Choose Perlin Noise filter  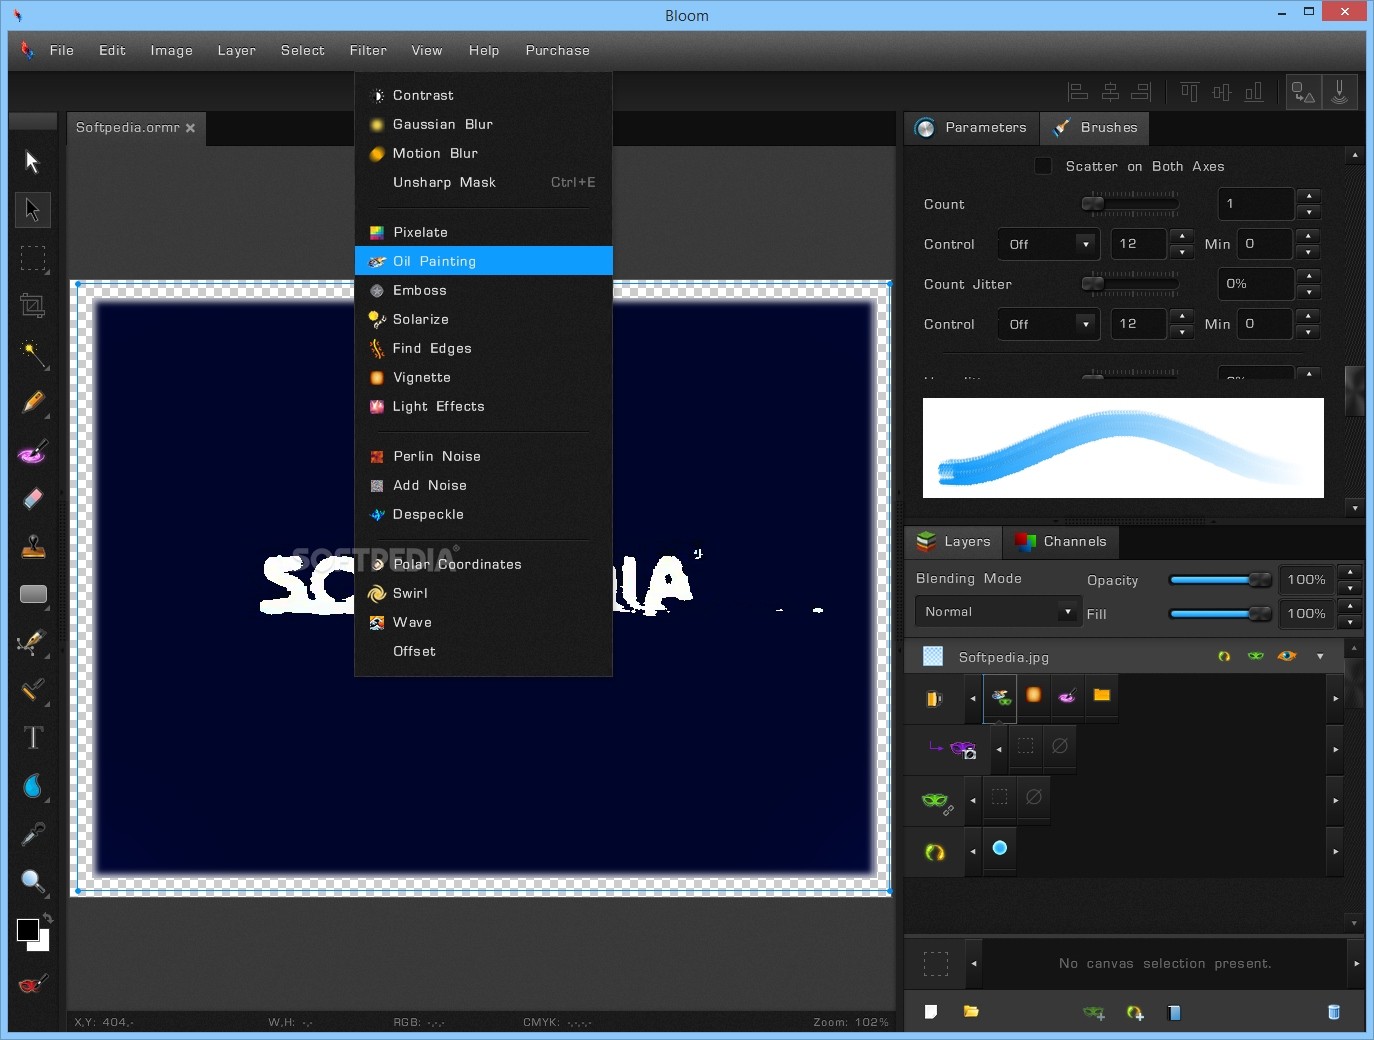pos(484,456)
